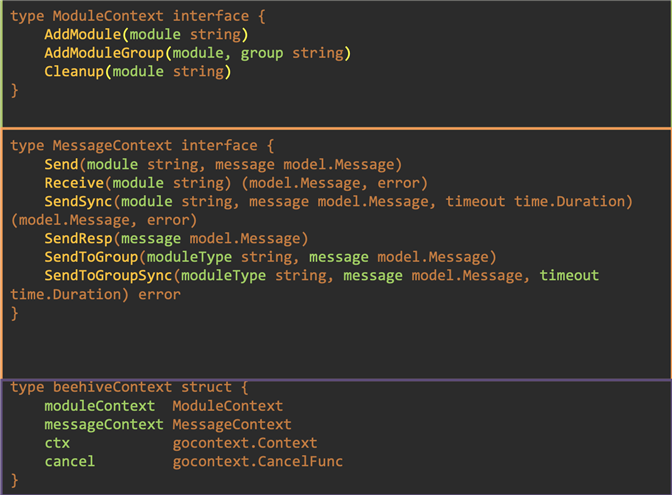The image size is (672, 495).
Task: Click the Receive method name
Action: click(74, 183)
